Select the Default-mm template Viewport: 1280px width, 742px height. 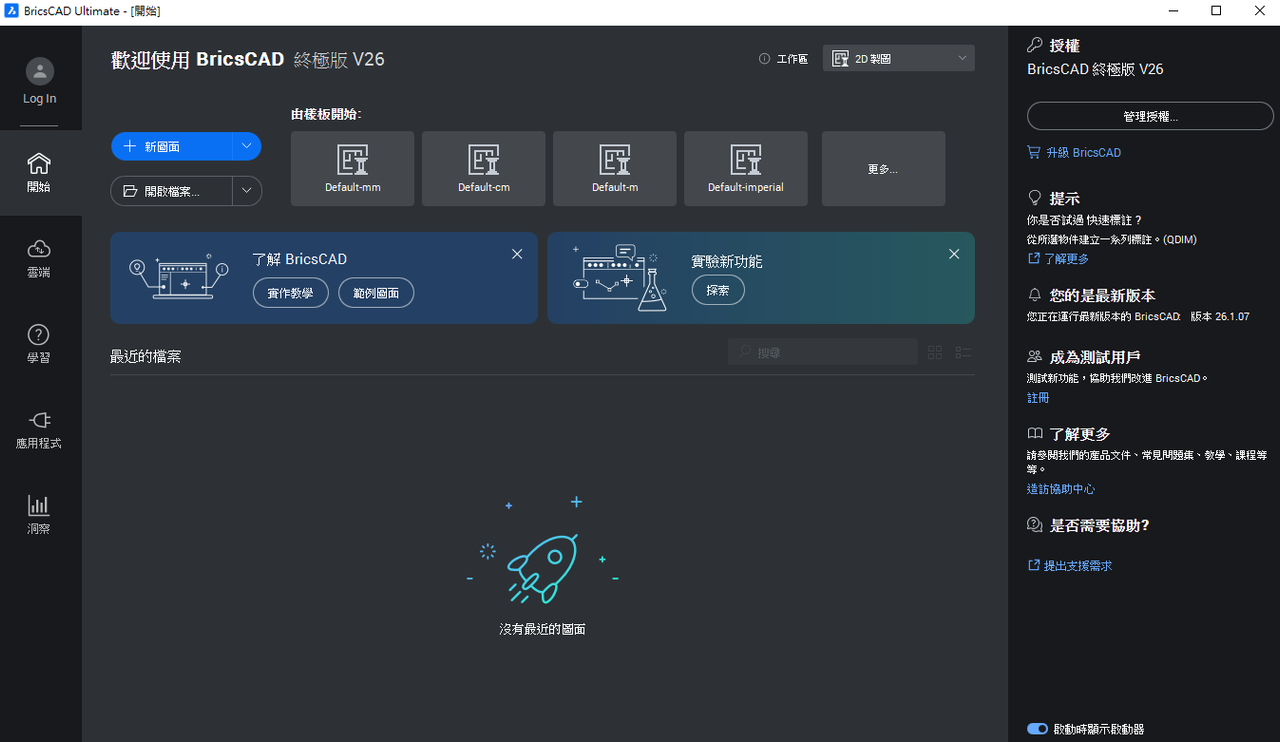pos(352,168)
